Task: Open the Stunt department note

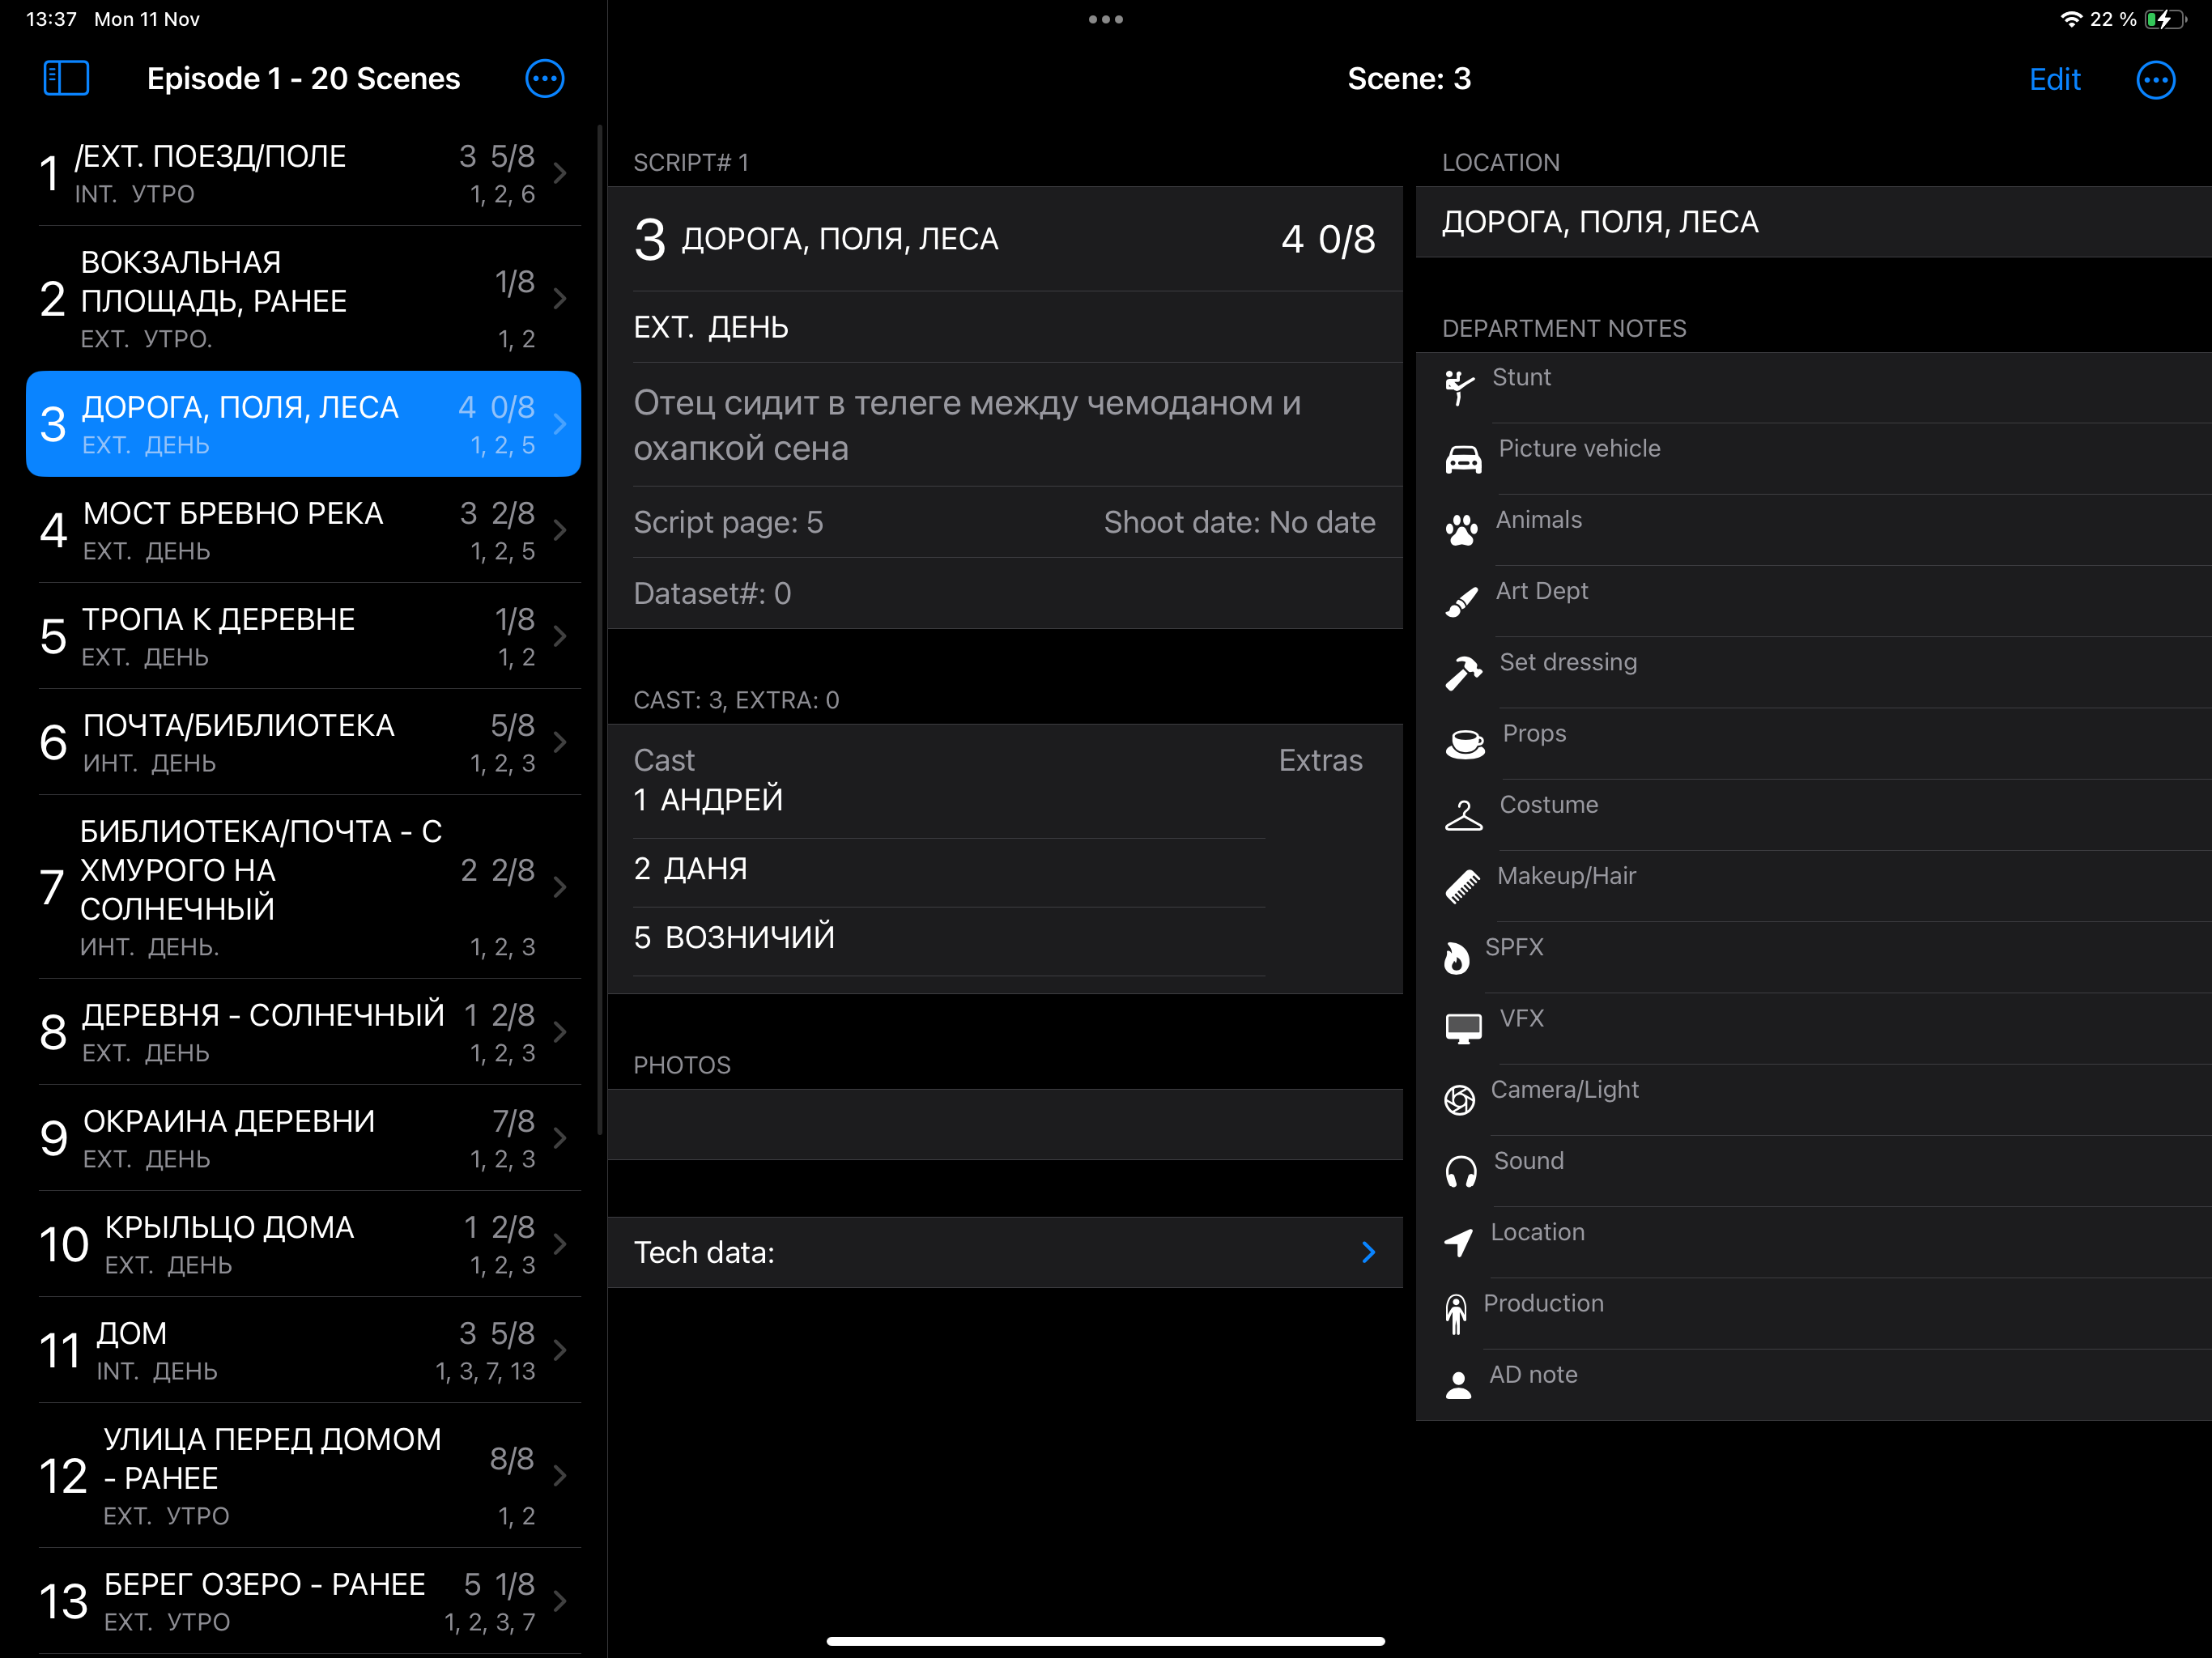Action: (1814, 387)
